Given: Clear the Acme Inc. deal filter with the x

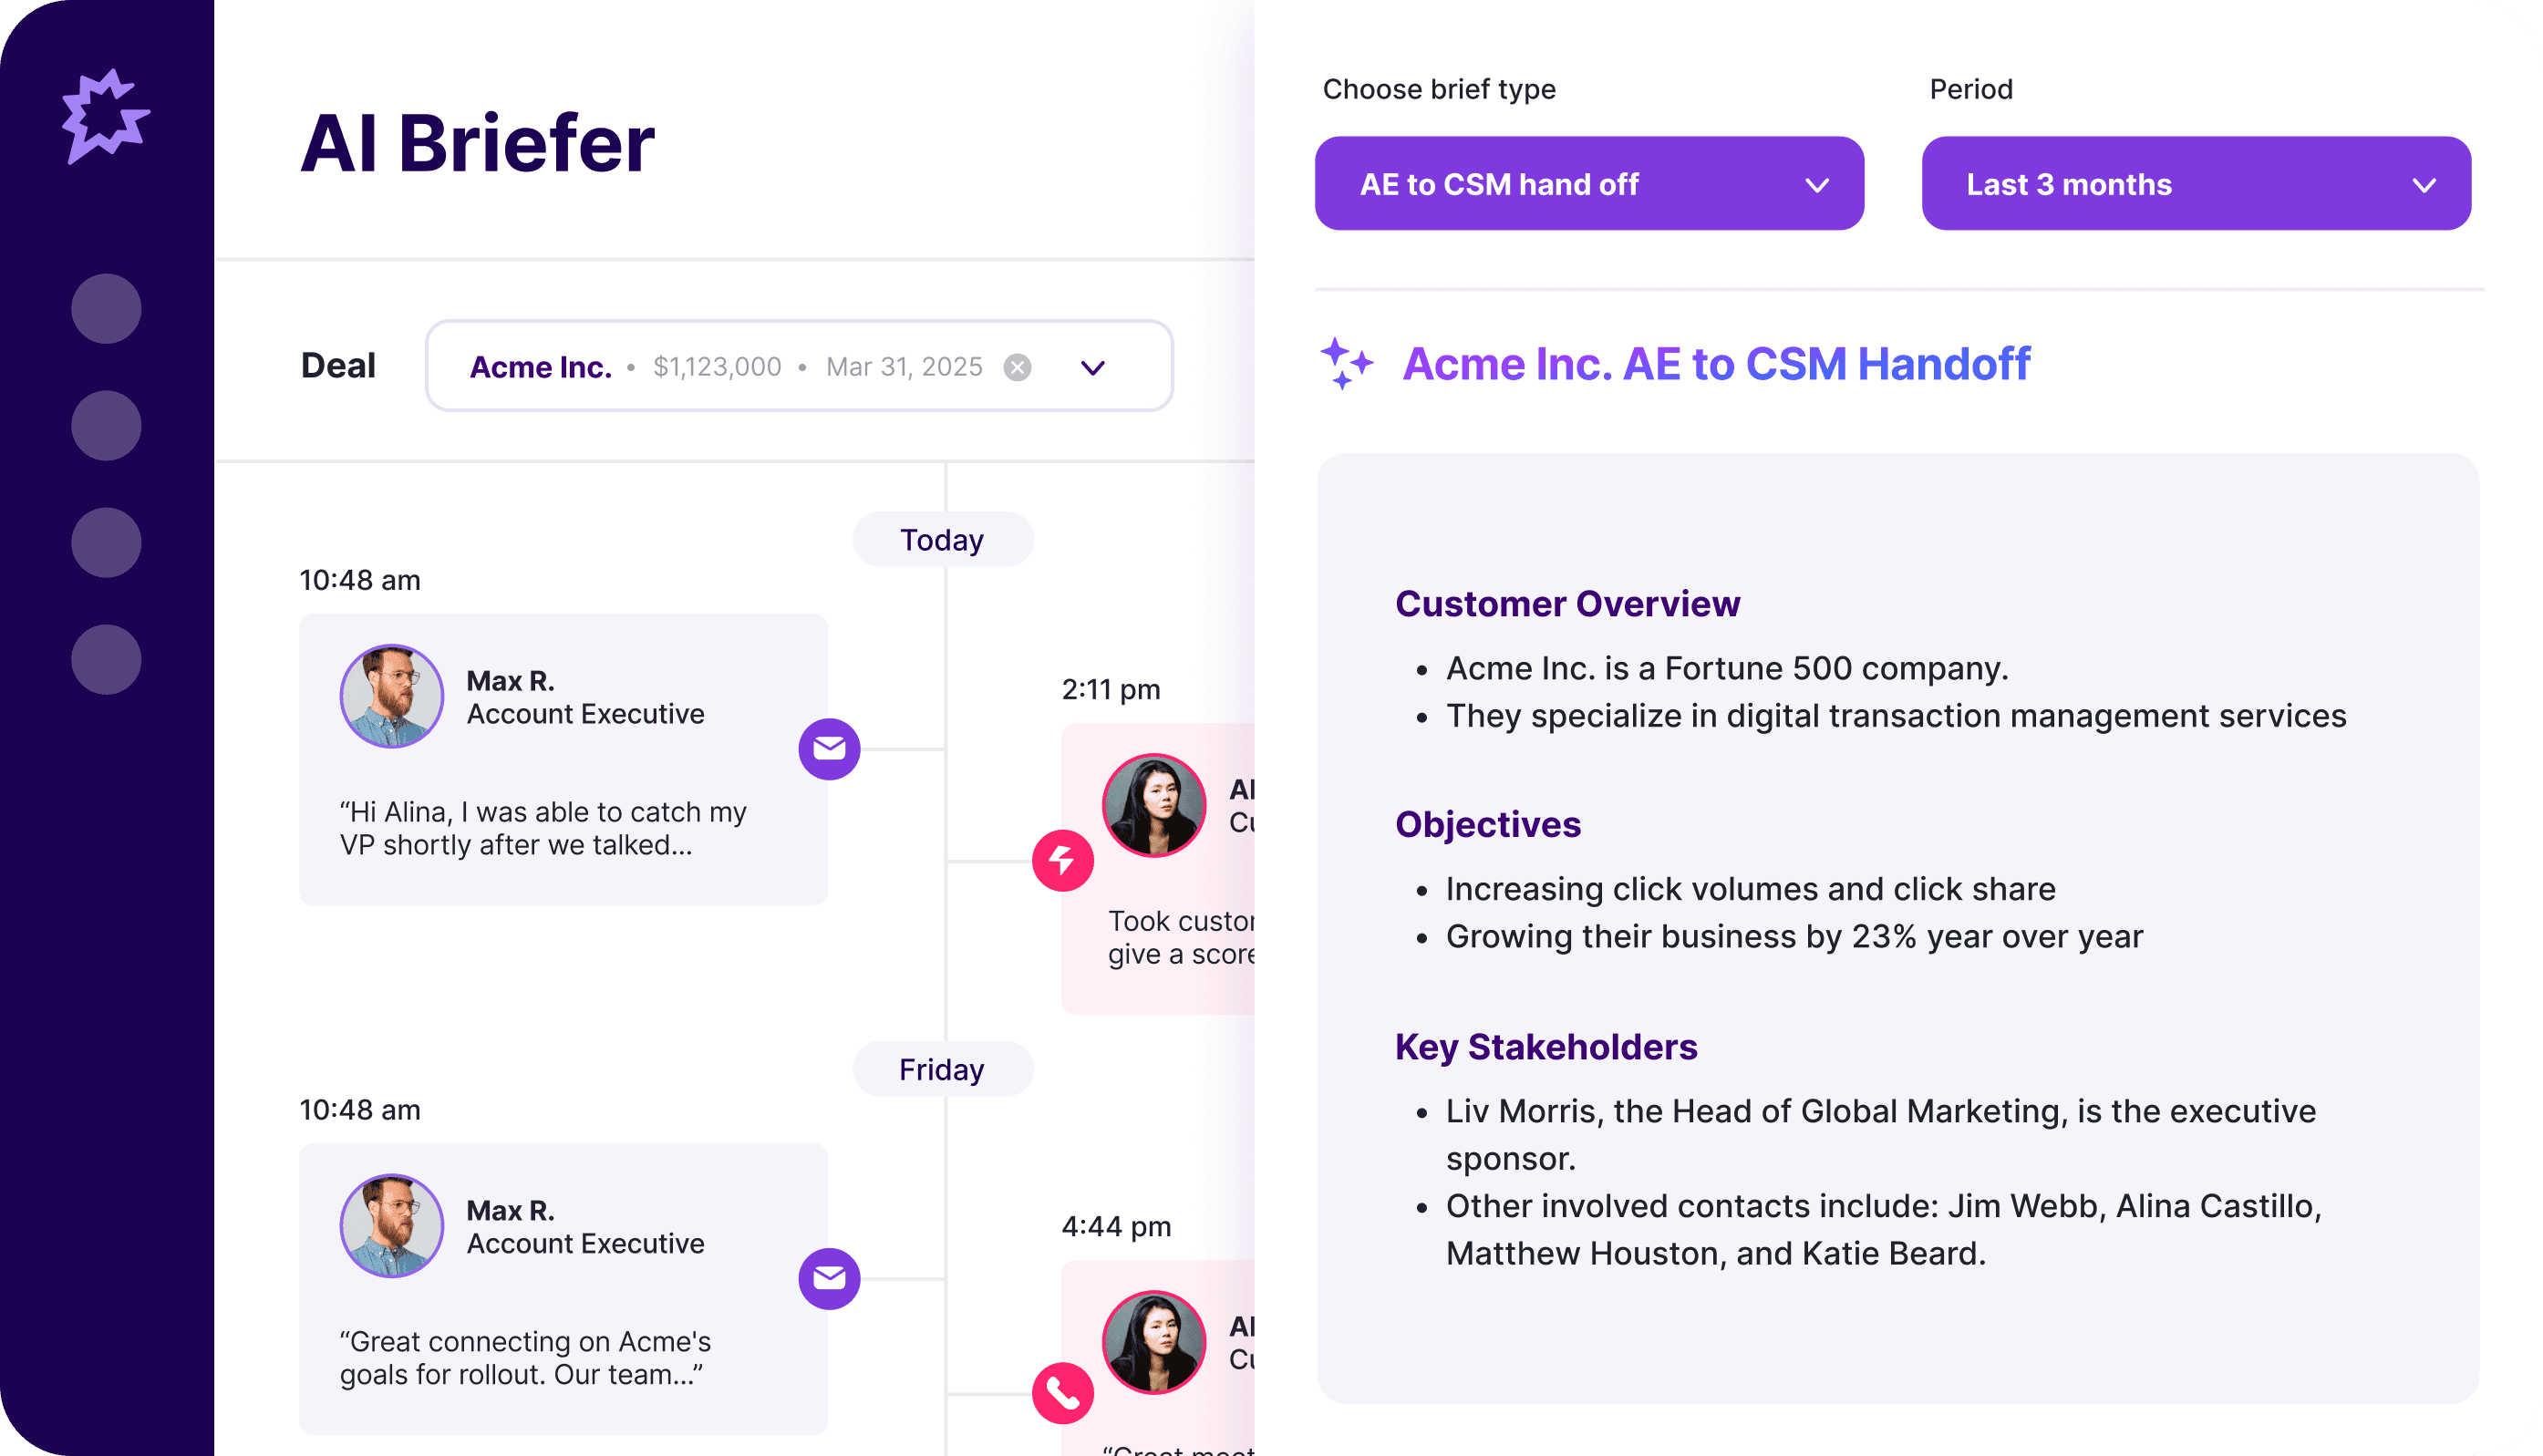Looking at the screenshot, I should click(1017, 366).
